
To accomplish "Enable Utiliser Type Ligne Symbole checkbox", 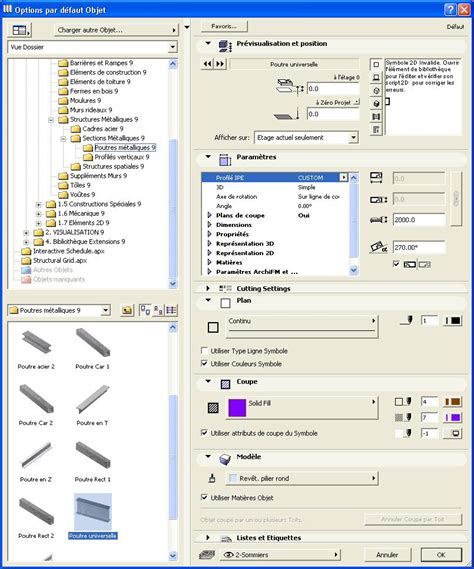I will point(204,351).
